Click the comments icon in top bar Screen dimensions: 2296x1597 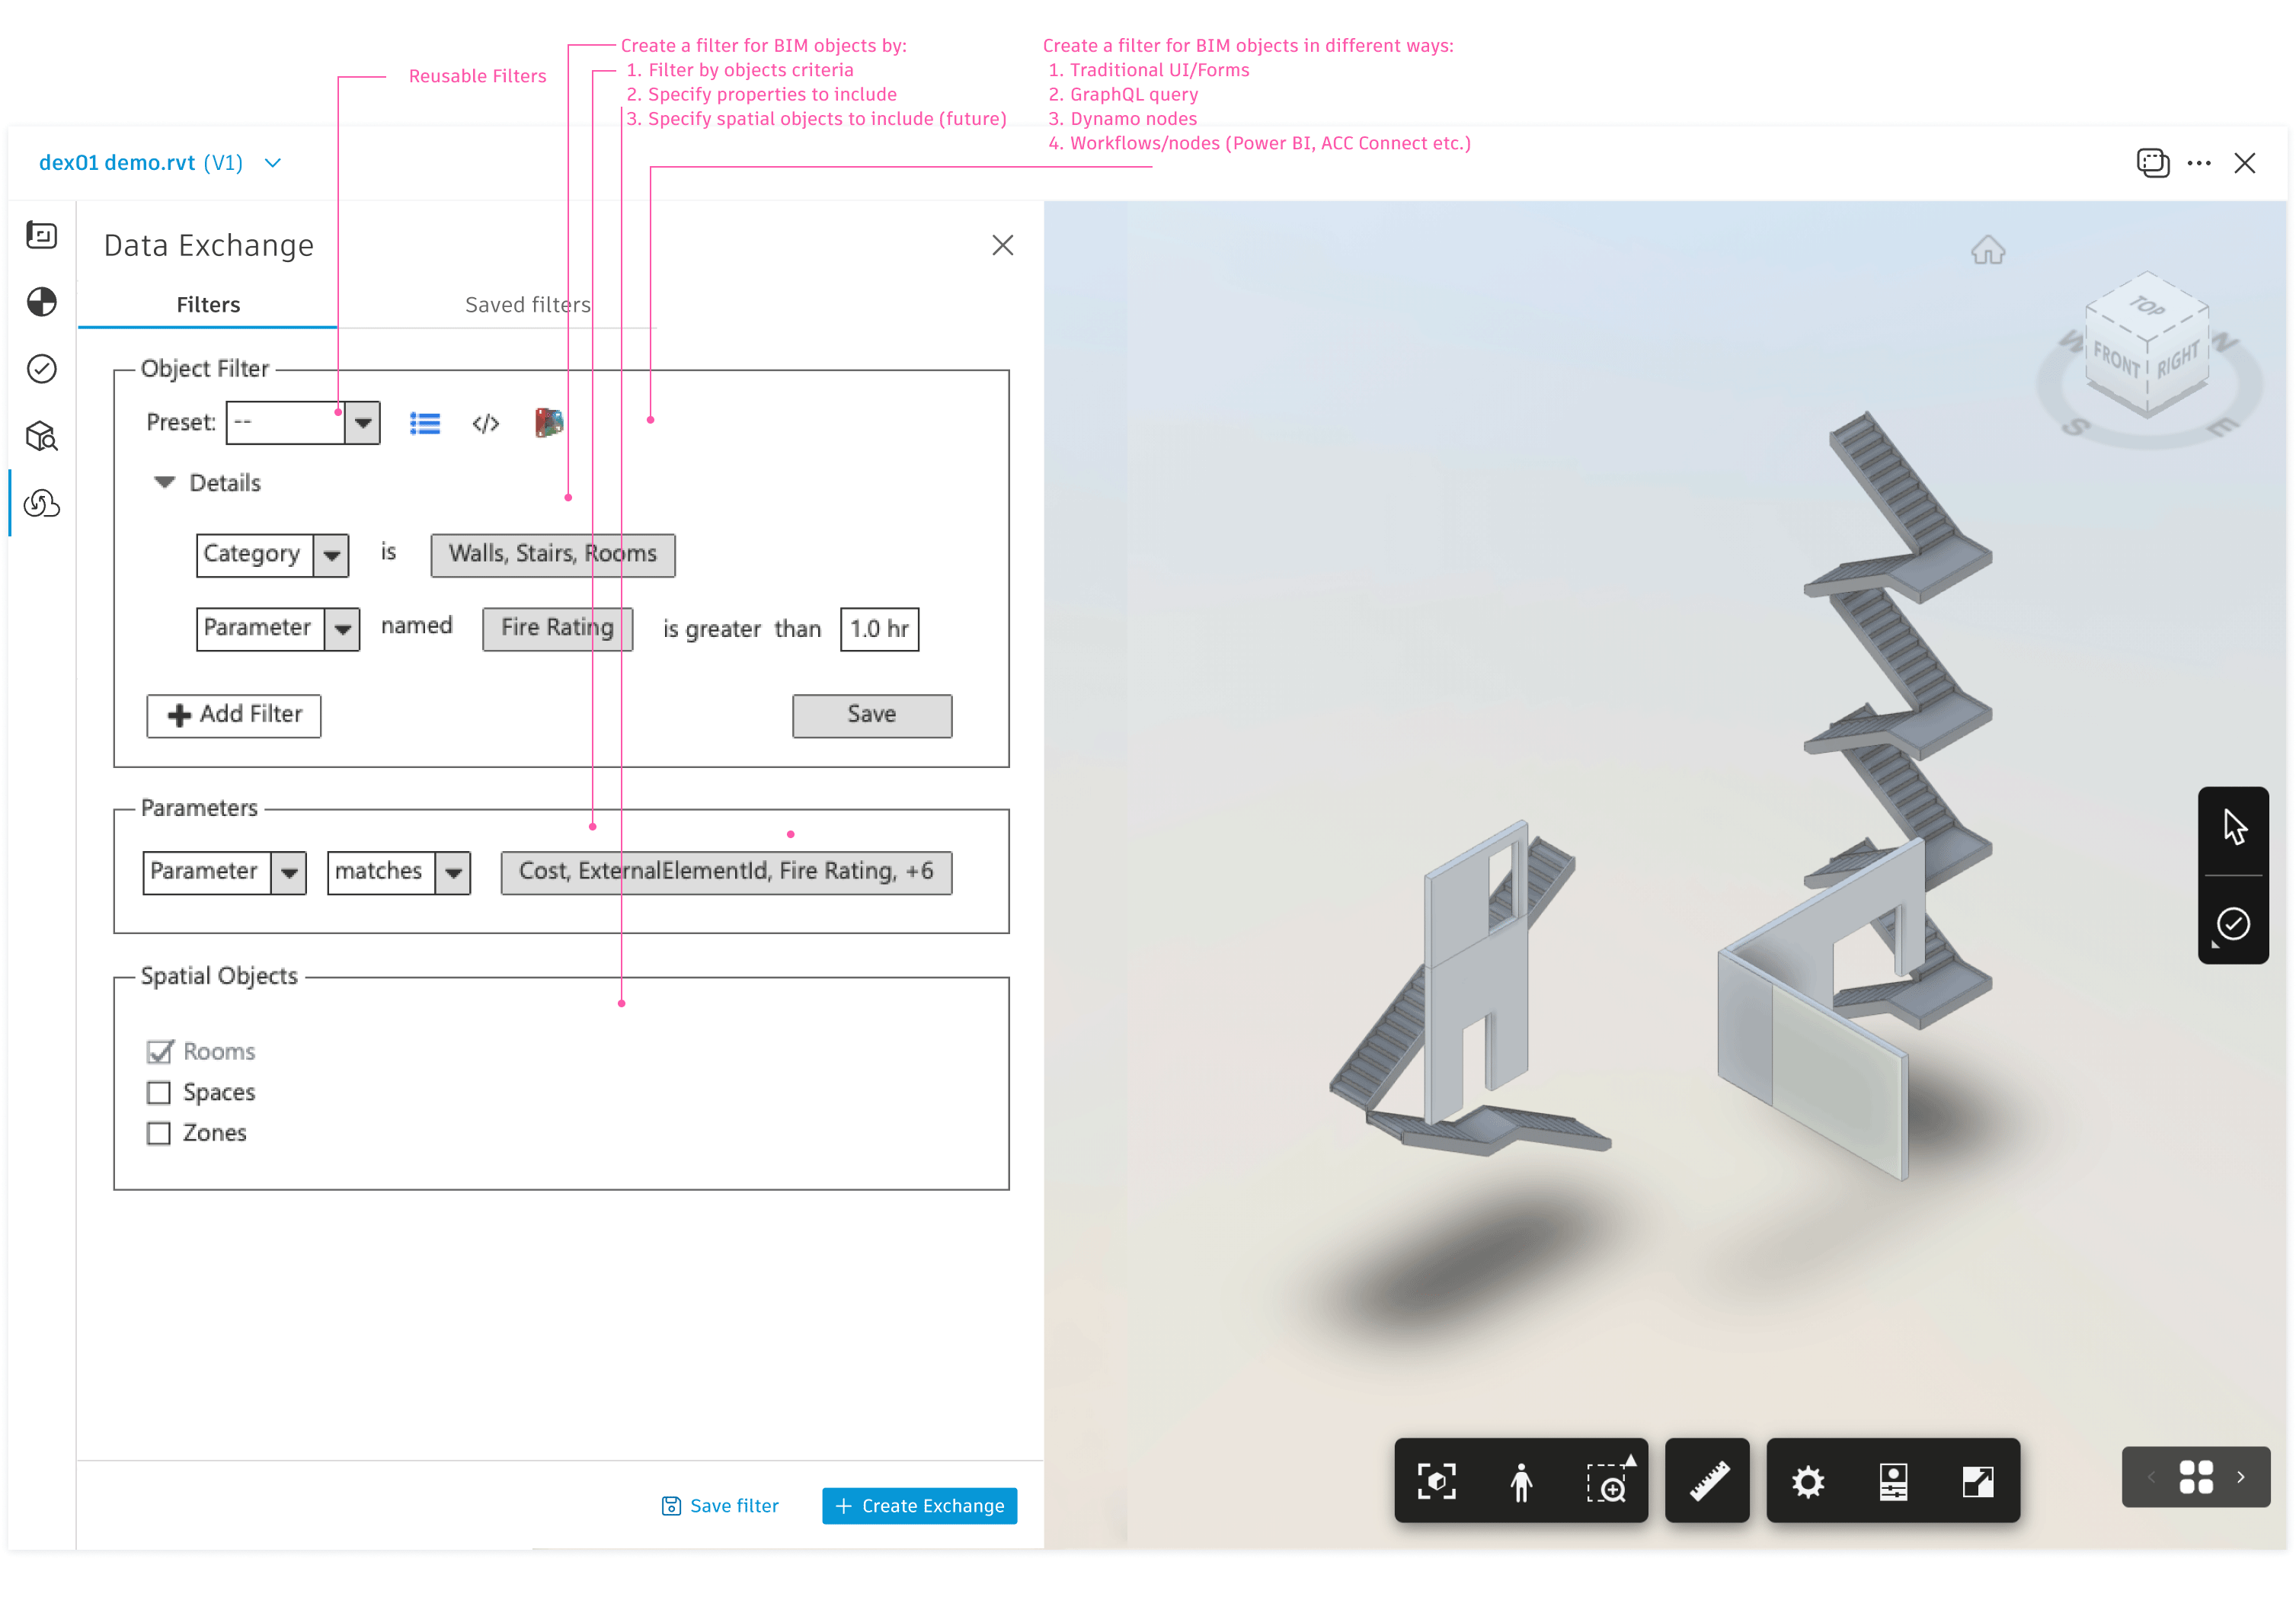coord(2153,163)
